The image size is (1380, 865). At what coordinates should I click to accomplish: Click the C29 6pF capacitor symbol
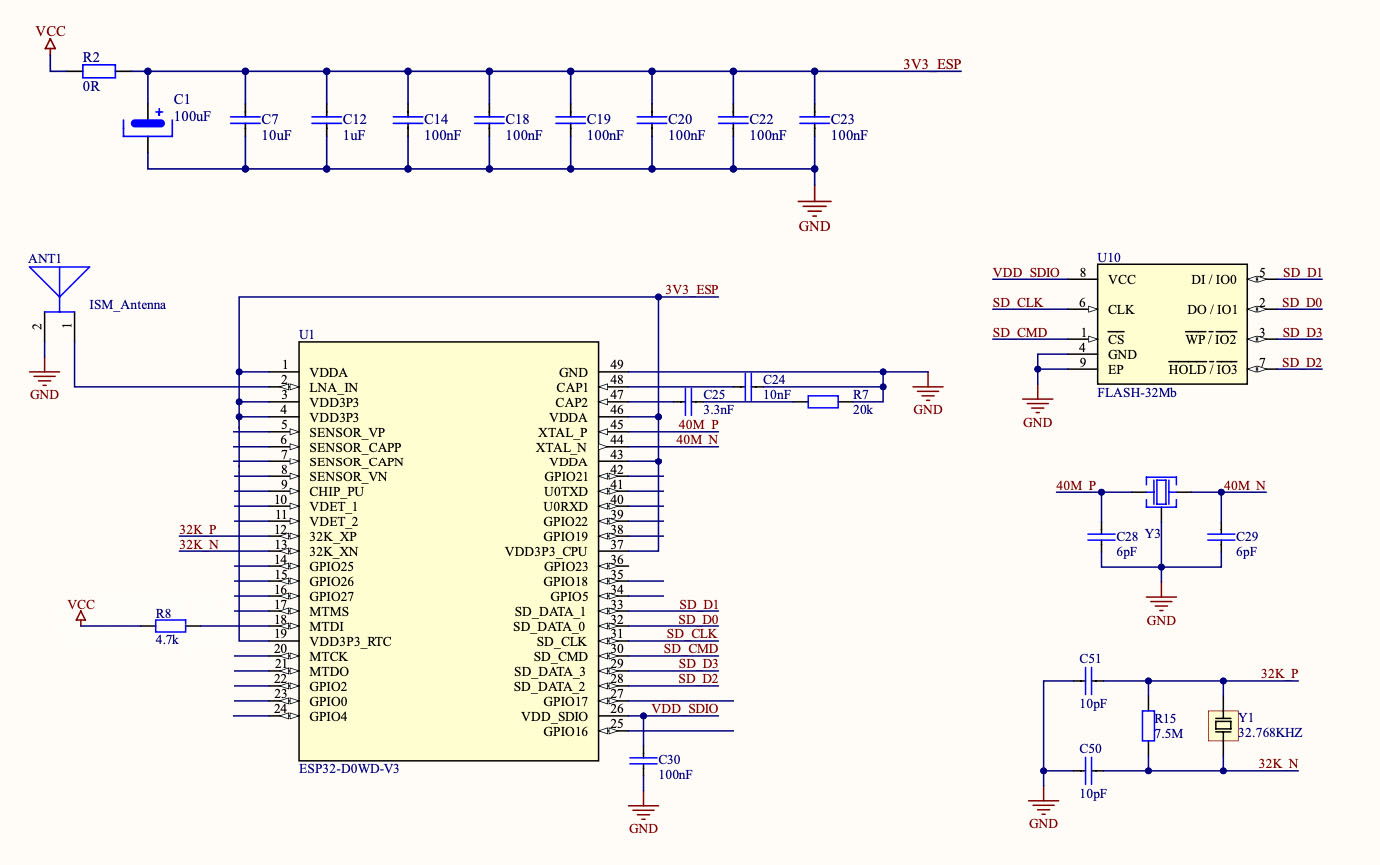(x=1220, y=537)
